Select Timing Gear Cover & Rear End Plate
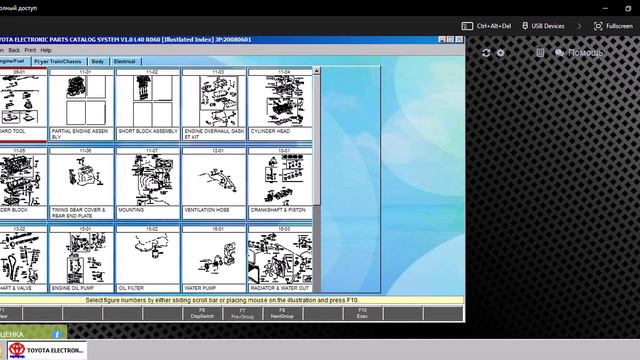Screen dimensions: 640x360 81,184
